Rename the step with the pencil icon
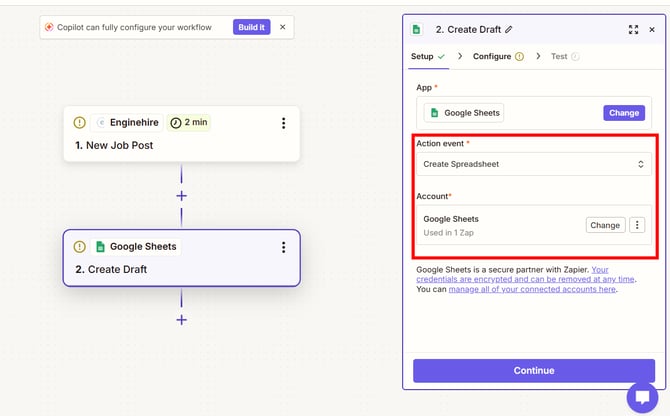This screenshot has height=416, width=670. (x=508, y=29)
